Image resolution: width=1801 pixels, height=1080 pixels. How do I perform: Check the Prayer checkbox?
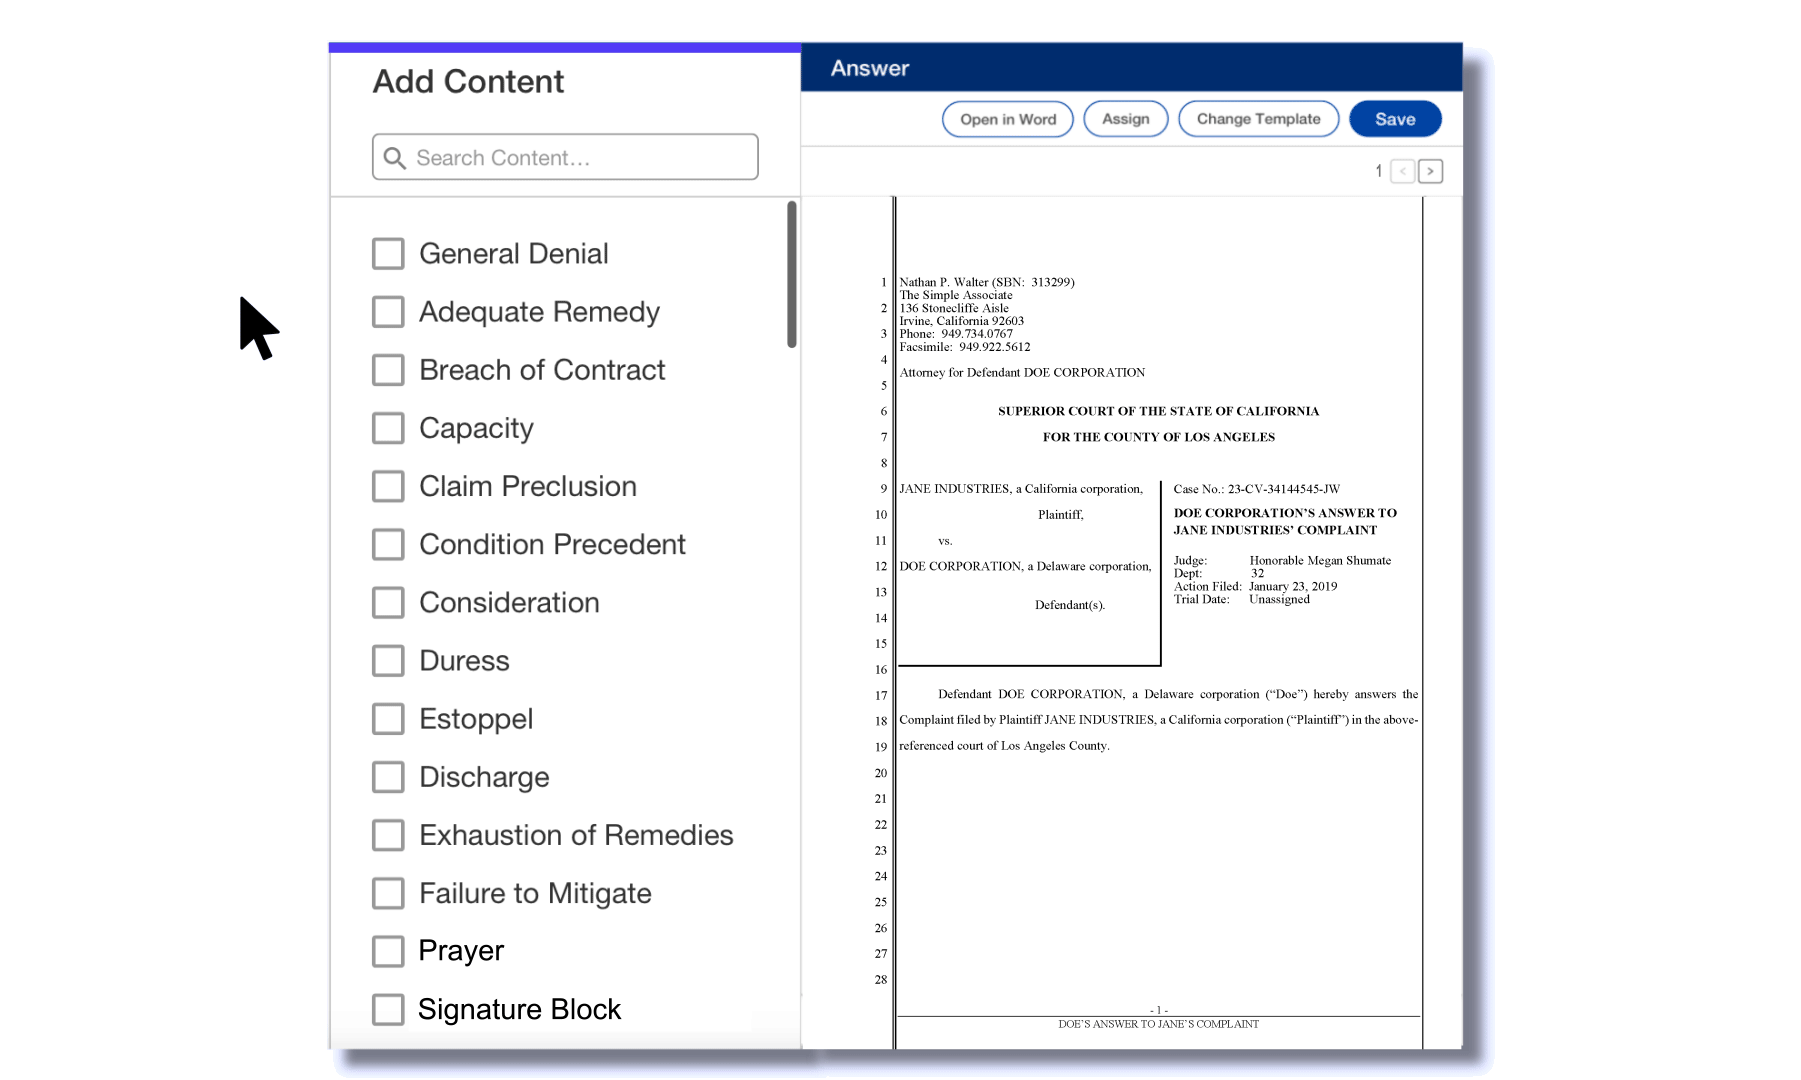(388, 951)
